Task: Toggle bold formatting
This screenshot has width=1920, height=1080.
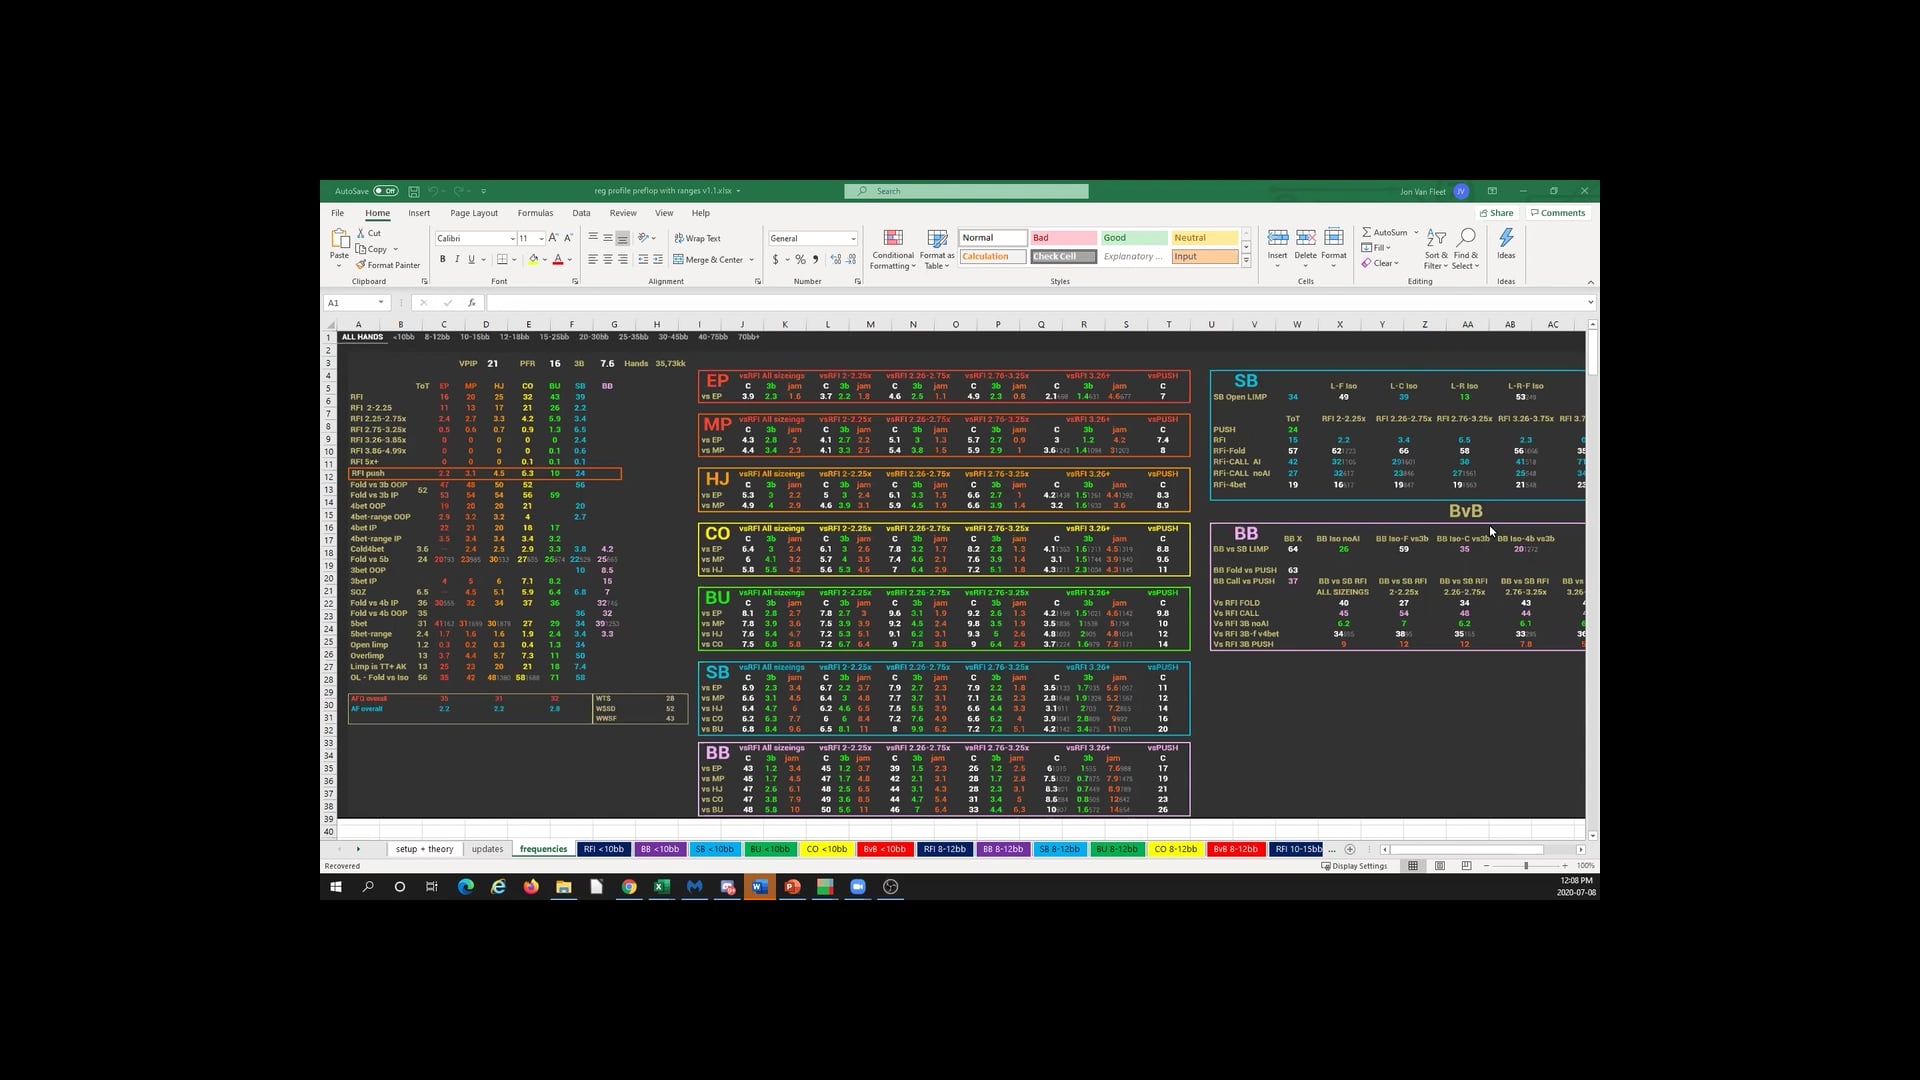Action: coord(442,259)
